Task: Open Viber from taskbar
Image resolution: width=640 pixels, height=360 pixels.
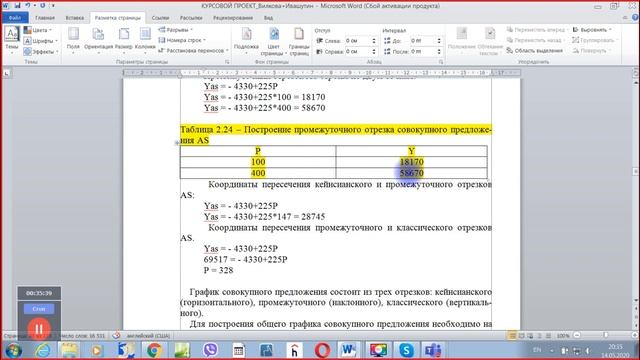Action: [210, 350]
